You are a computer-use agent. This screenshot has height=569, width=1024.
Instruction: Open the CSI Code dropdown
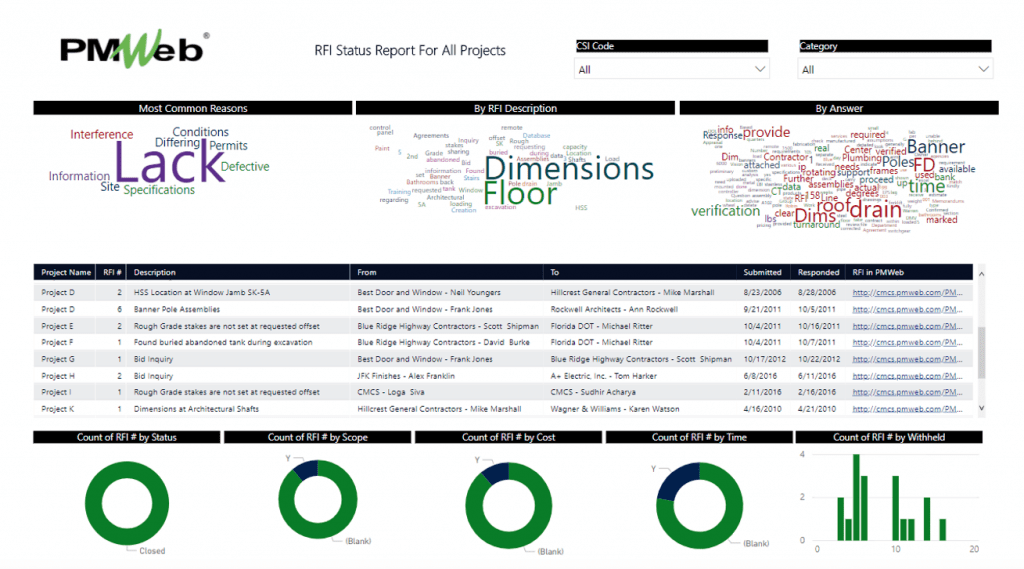point(671,69)
